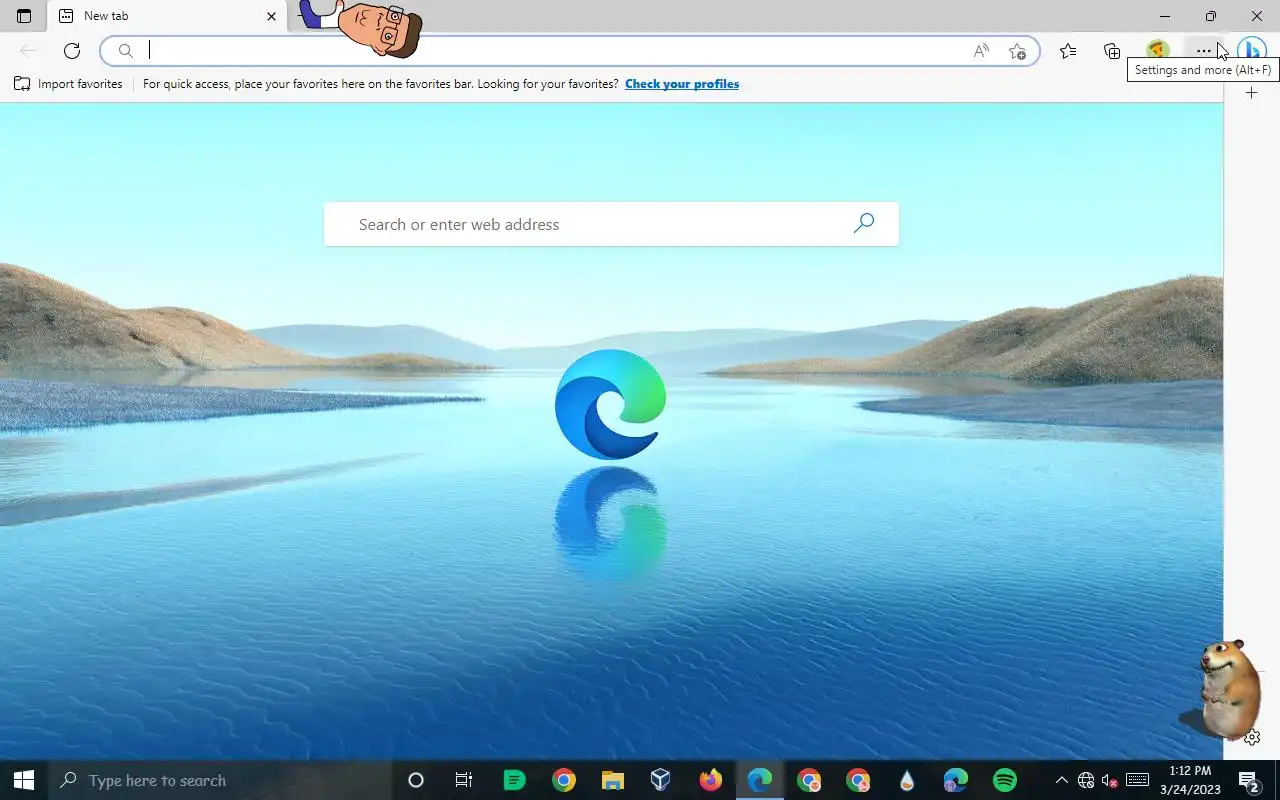Add a sidebar app with plus icon
This screenshot has height=800, width=1280.
pyautogui.click(x=1251, y=93)
